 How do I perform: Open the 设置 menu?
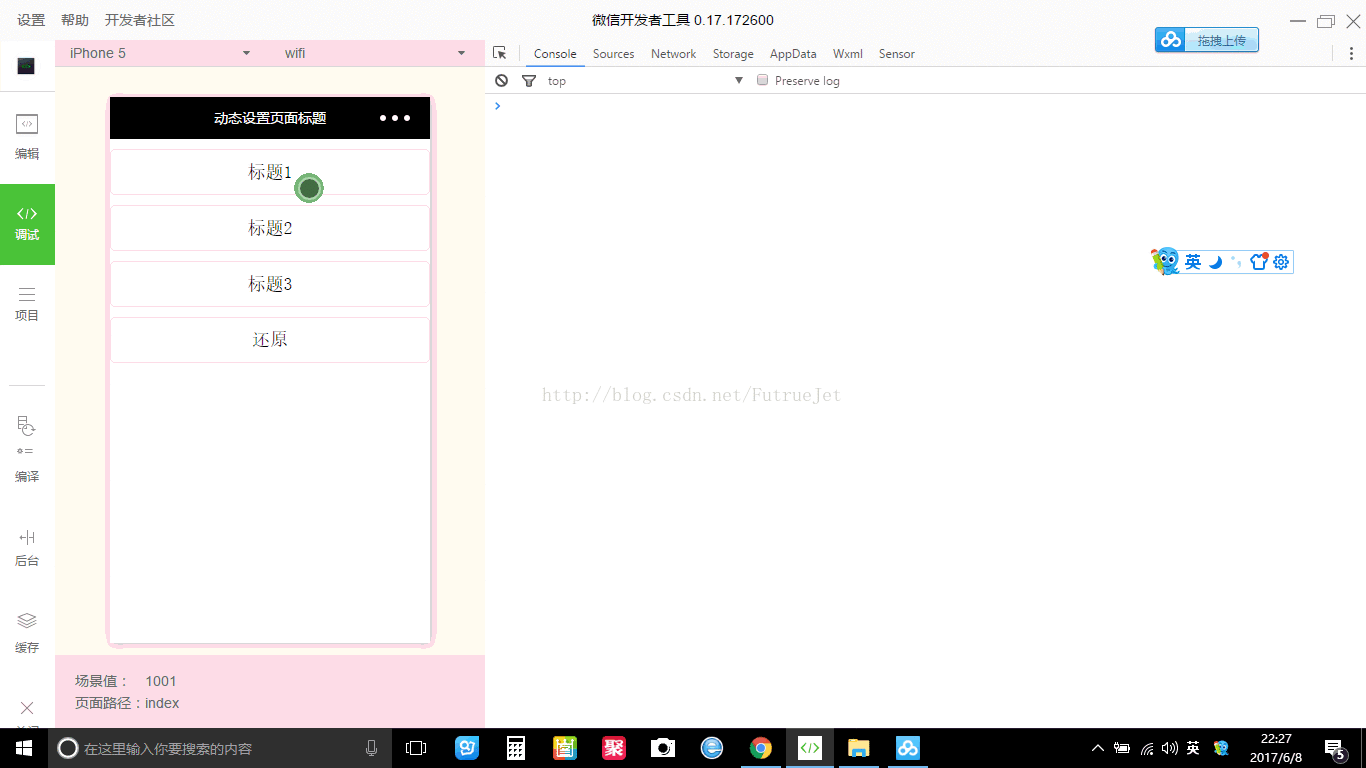tap(31, 20)
